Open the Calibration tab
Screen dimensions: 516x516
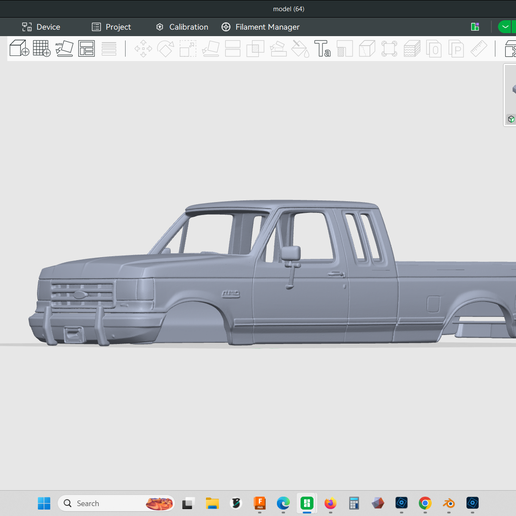(182, 27)
